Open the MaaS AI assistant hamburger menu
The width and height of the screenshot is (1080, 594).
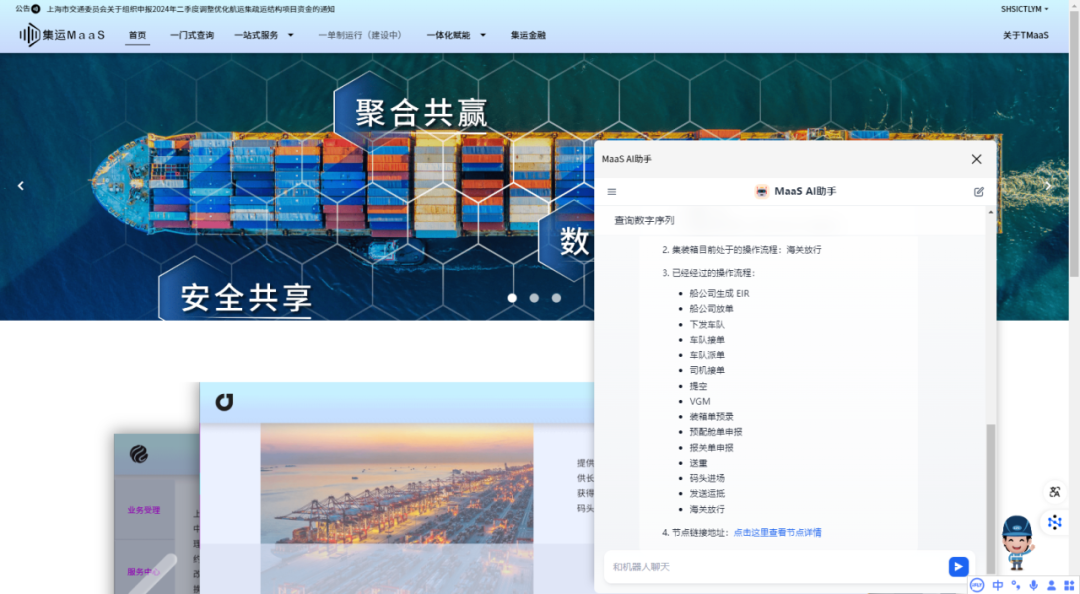point(611,191)
